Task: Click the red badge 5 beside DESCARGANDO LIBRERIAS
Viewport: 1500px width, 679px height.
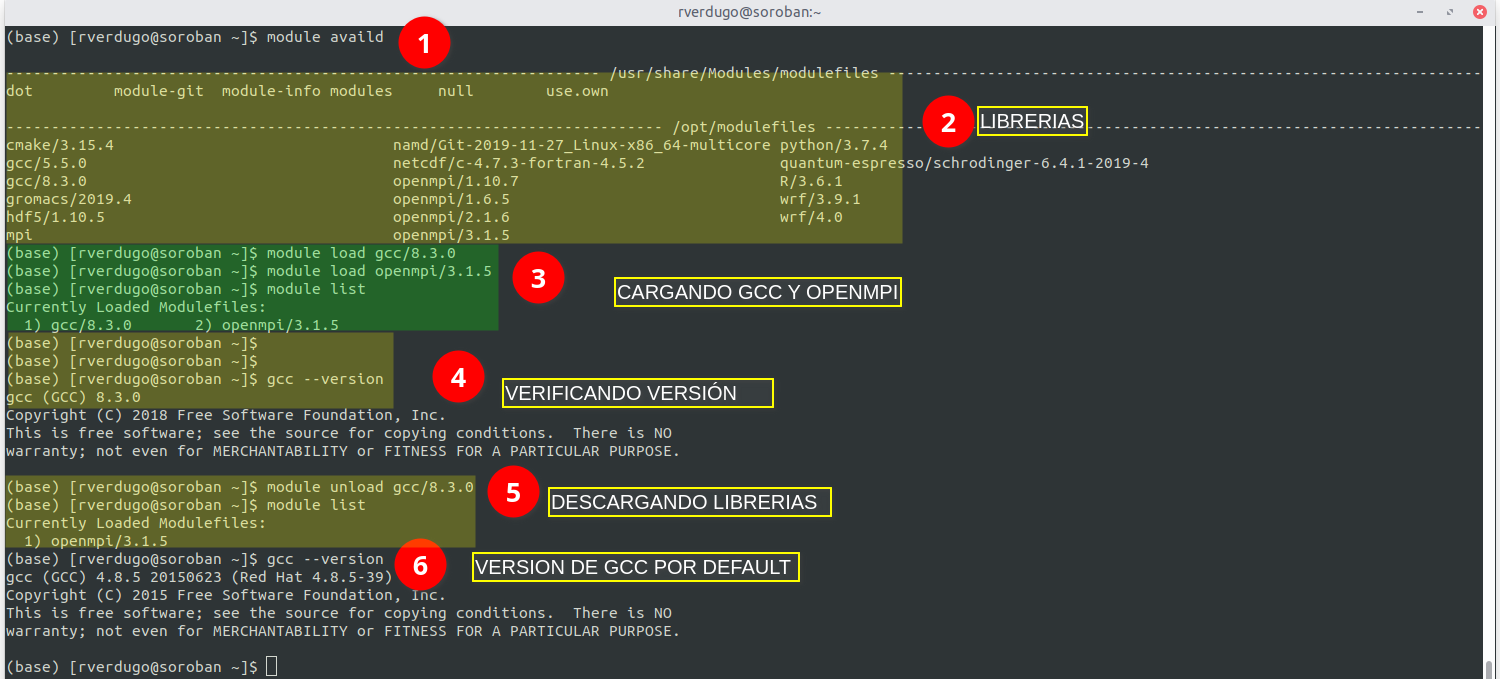Action: tap(513, 492)
